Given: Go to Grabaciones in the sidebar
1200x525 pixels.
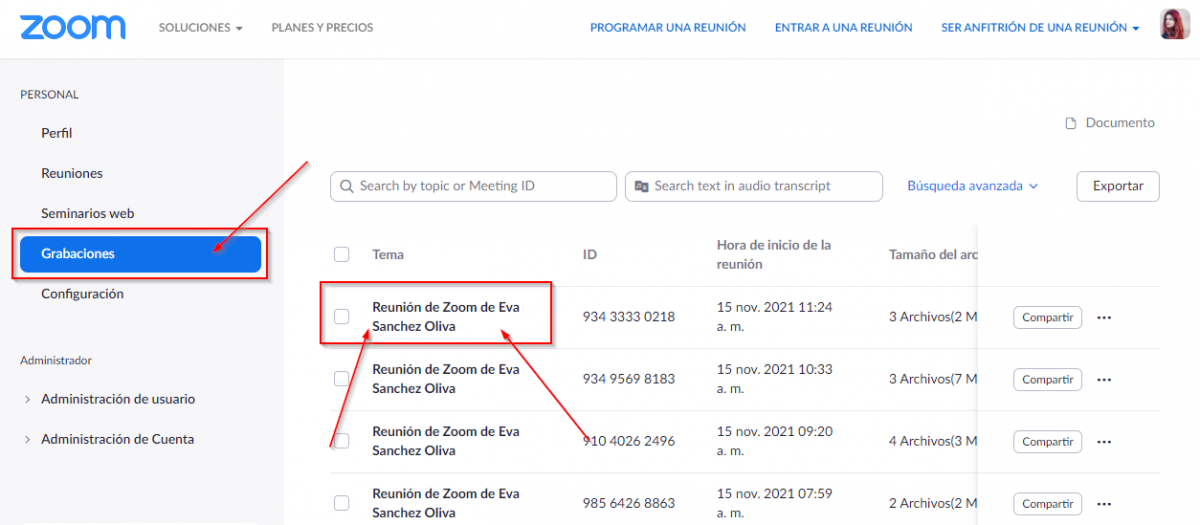Looking at the screenshot, I should click(140, 254).
